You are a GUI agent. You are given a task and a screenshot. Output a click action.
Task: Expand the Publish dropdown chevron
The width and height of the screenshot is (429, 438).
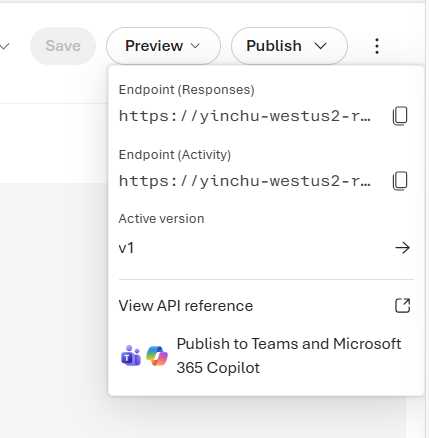(x=320, y=46)
